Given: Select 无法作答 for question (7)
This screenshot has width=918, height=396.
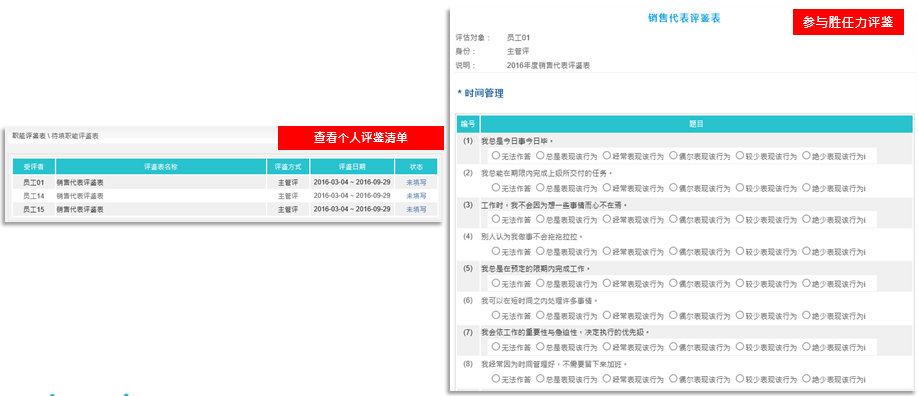Looking at the screenshot, I should pos(496,347).
